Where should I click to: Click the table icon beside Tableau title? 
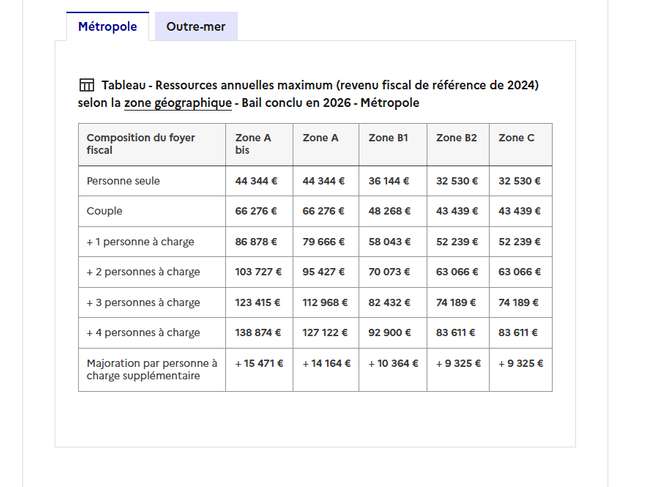(x=87, y=85)
